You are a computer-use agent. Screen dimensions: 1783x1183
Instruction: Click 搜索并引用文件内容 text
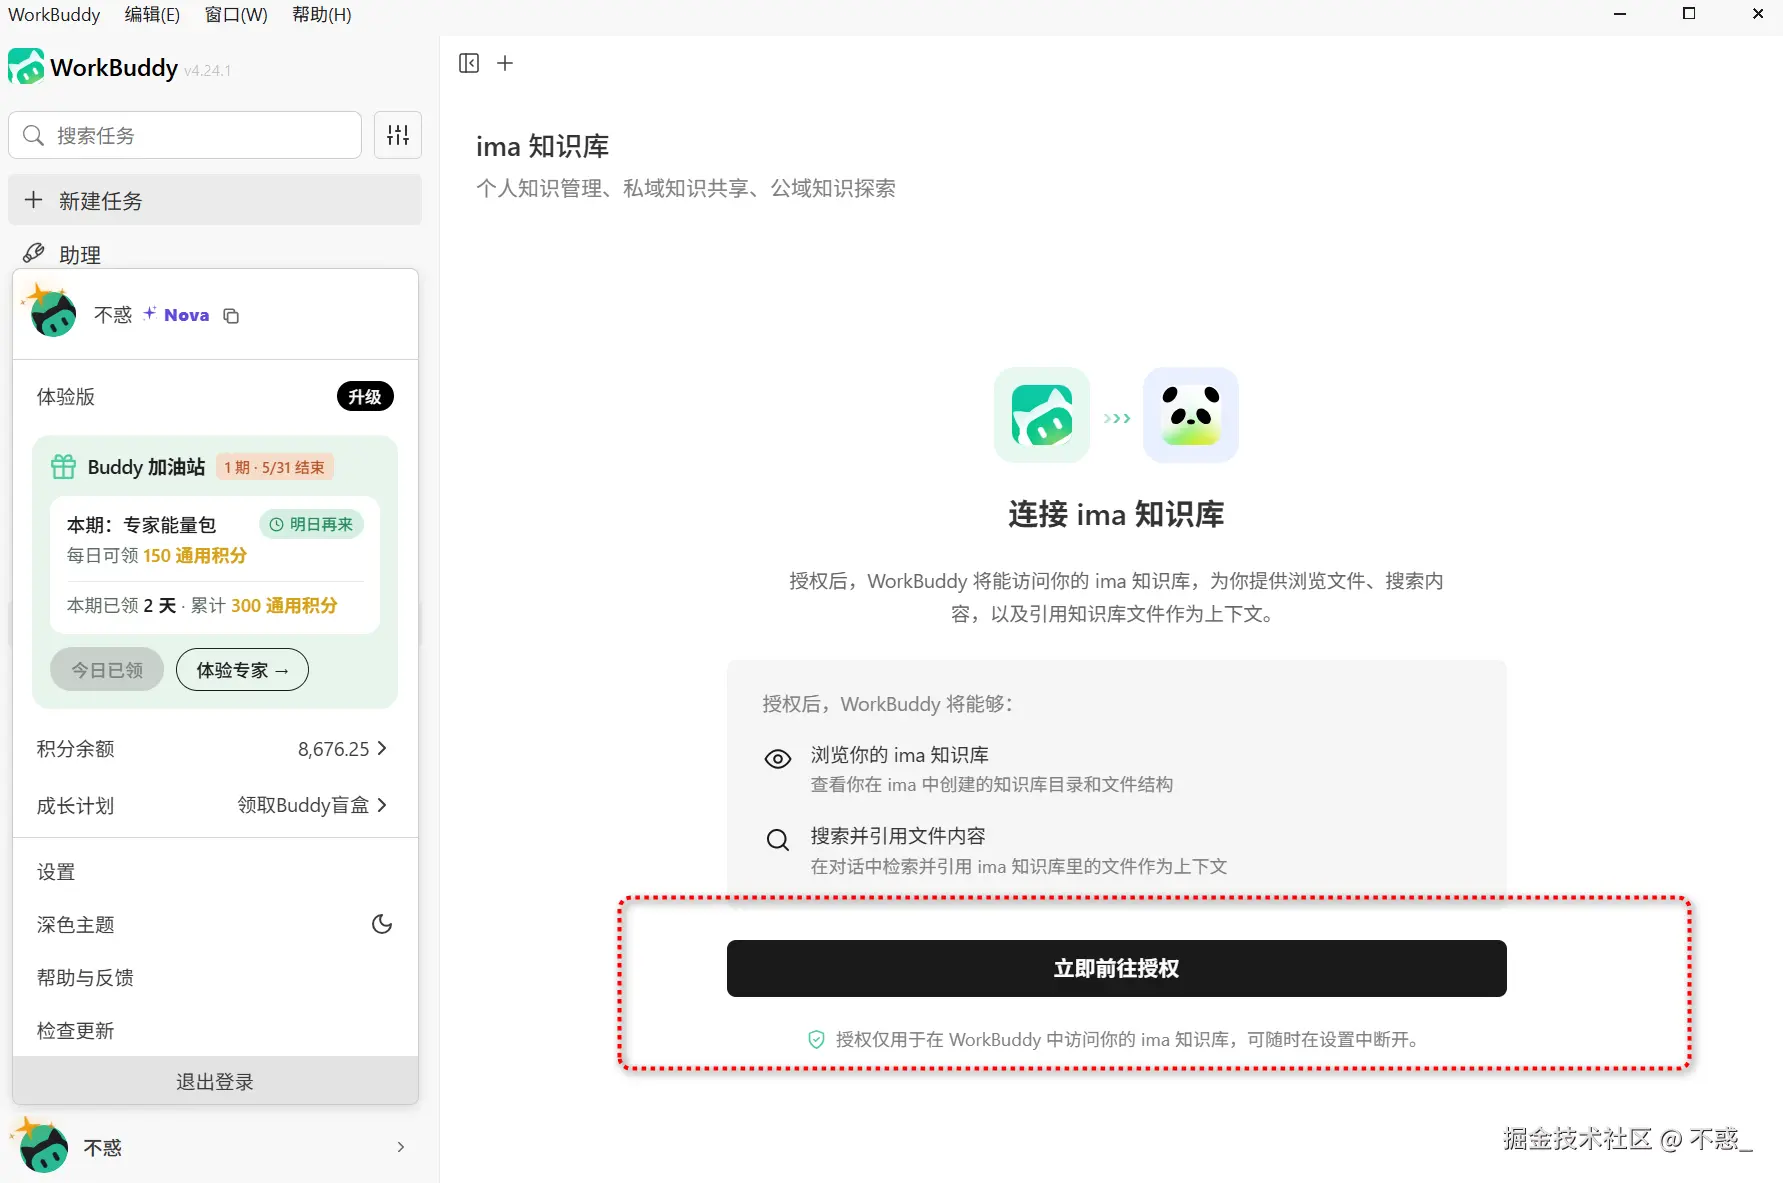tap(898, 836)
